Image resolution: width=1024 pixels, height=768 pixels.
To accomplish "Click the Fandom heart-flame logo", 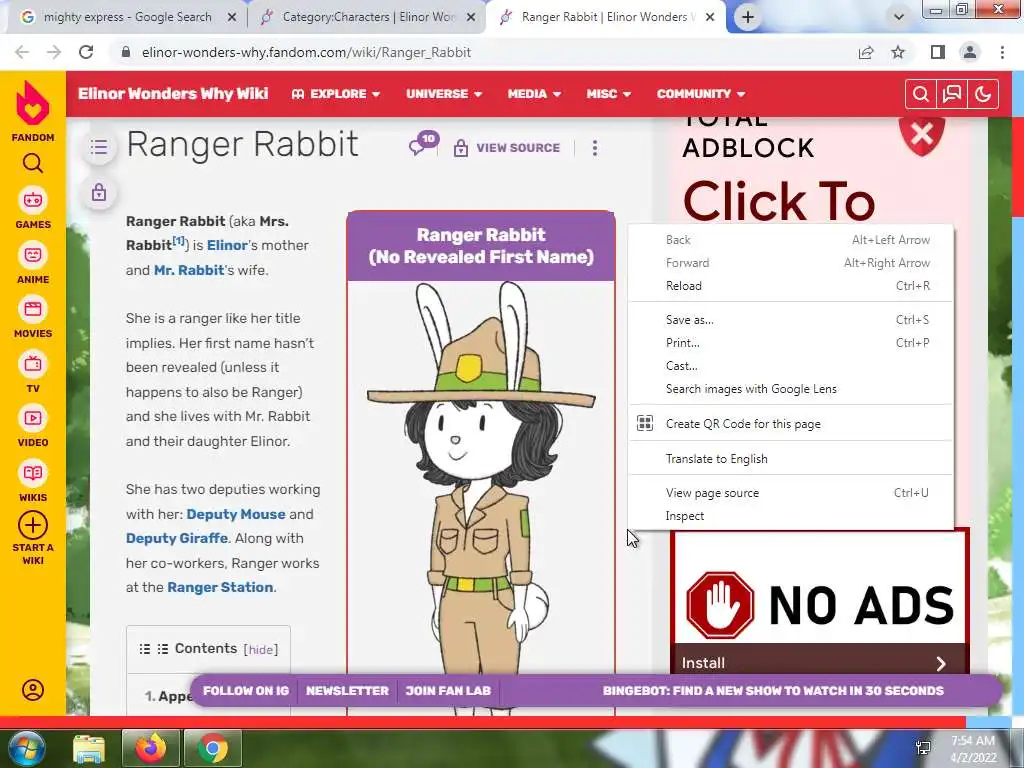I will click(33, 104).
